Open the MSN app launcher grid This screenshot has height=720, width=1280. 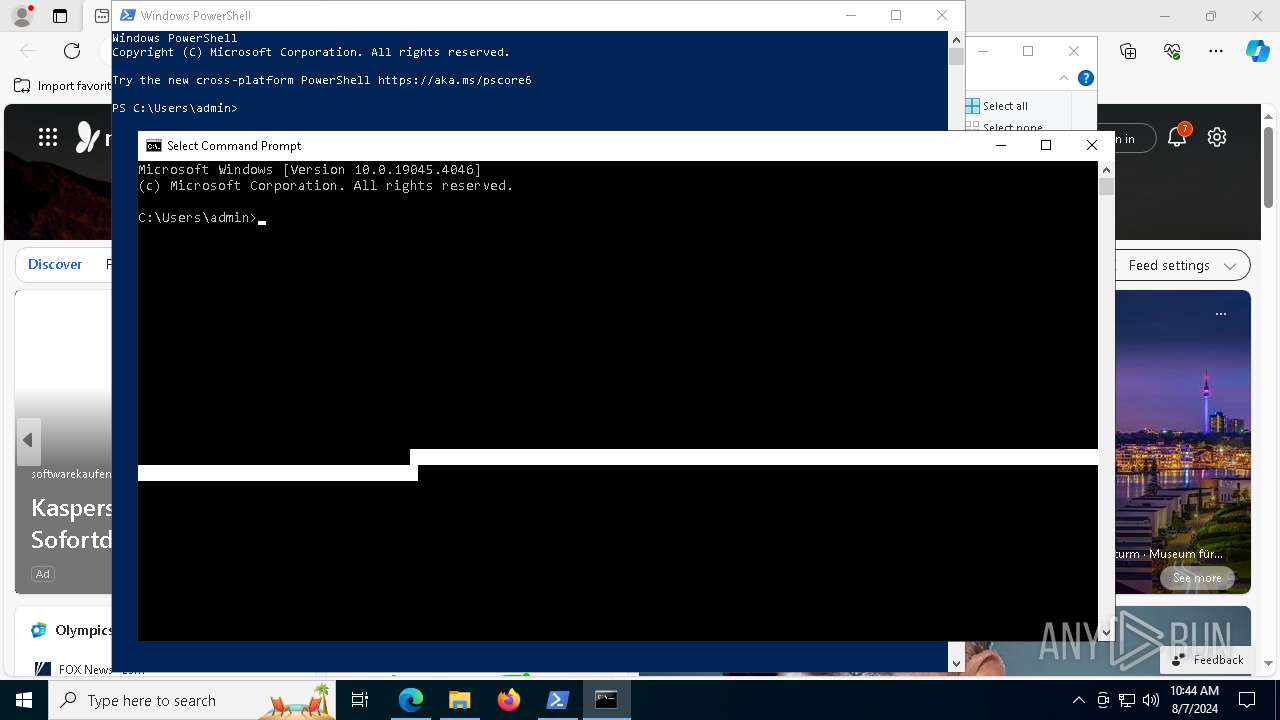(x=48, y=138)
